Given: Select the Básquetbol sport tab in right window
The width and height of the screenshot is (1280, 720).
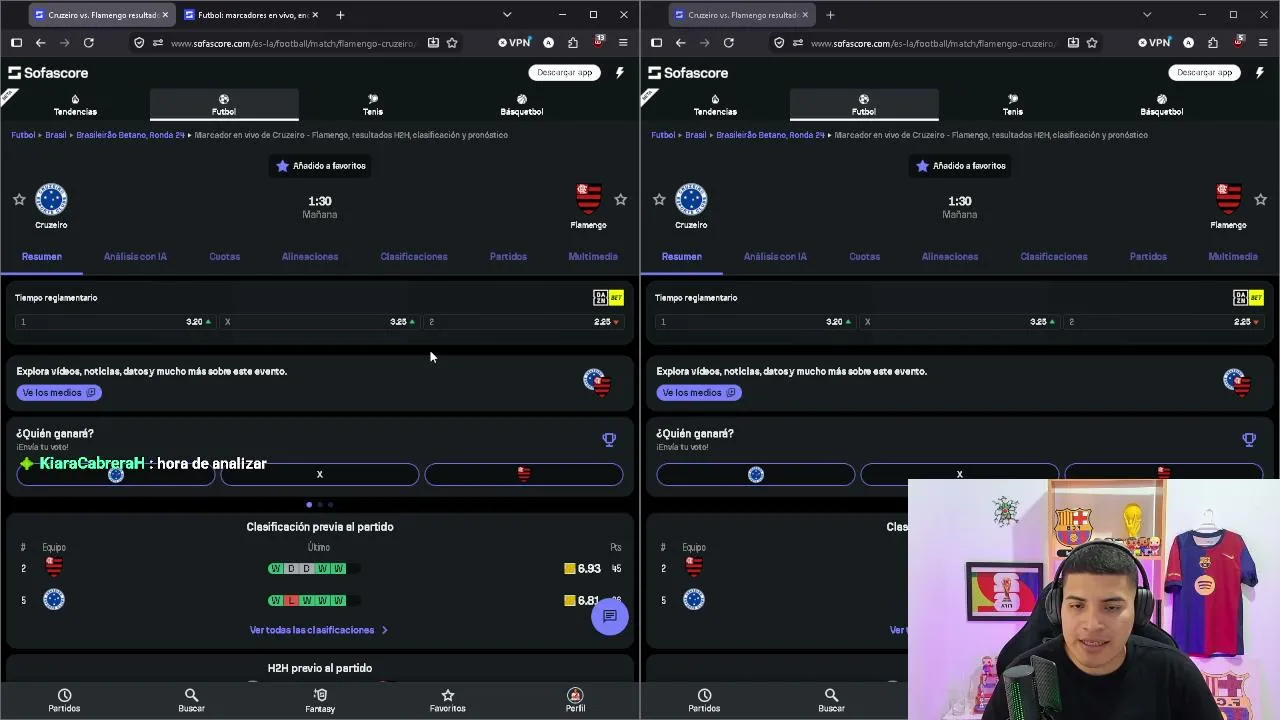Looking at the screenshot, I should pos(1162,105).
